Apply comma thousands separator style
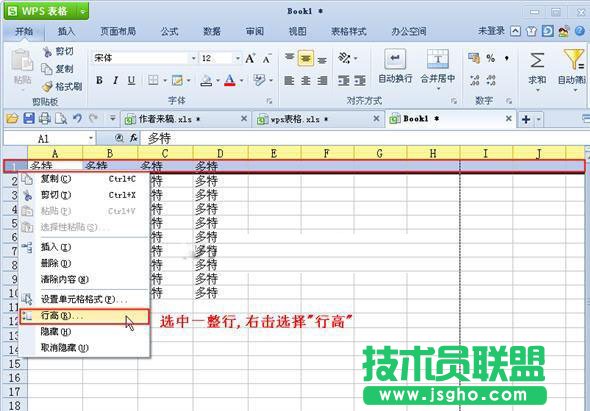 point(507,58)
